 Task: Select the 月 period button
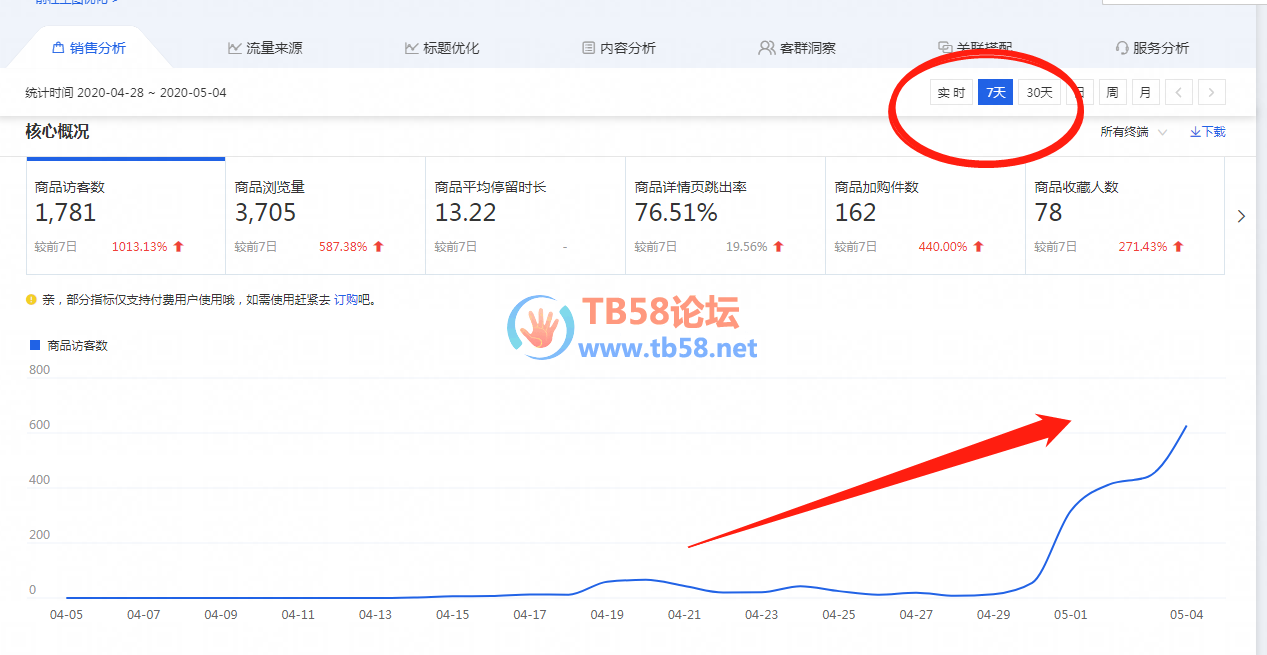click(1144, 93)
